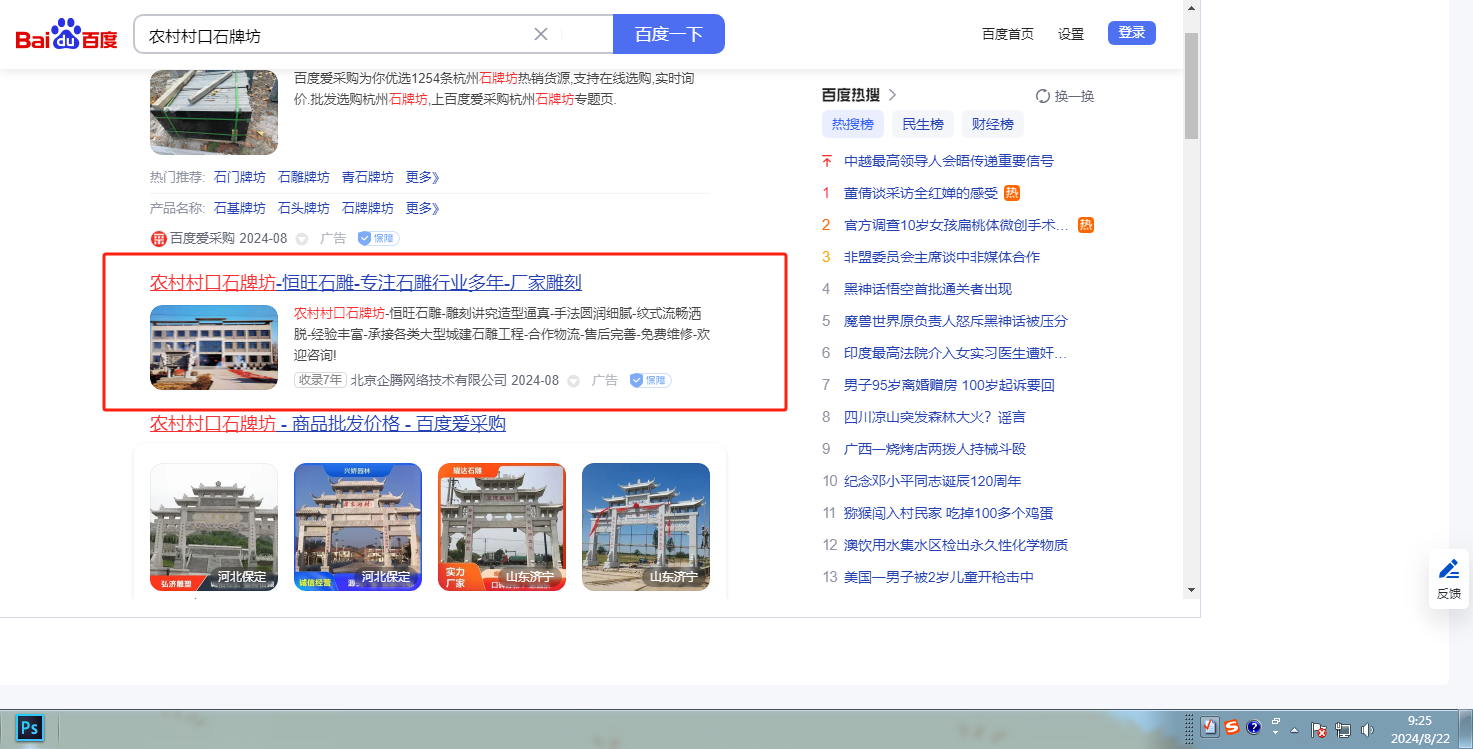The width and height of the screenshot is (1473, 749).
Task: Open Photoshop from the taskbar
Action: click(x=30, y=728)
